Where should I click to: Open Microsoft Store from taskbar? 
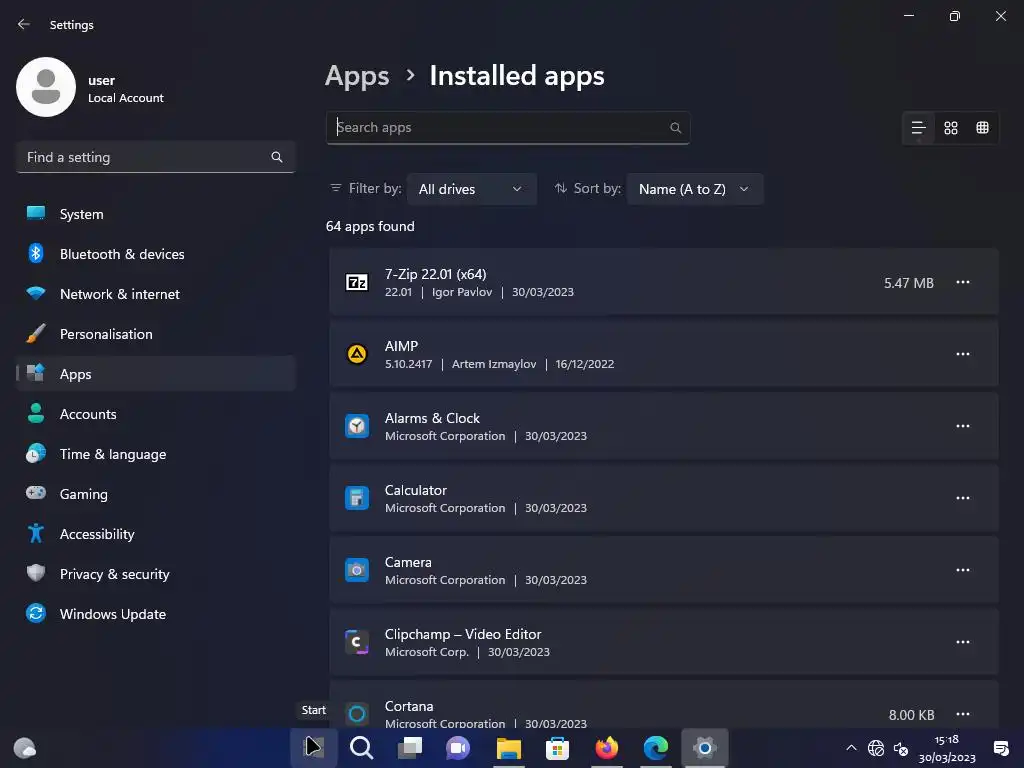(x=557, y=747)
